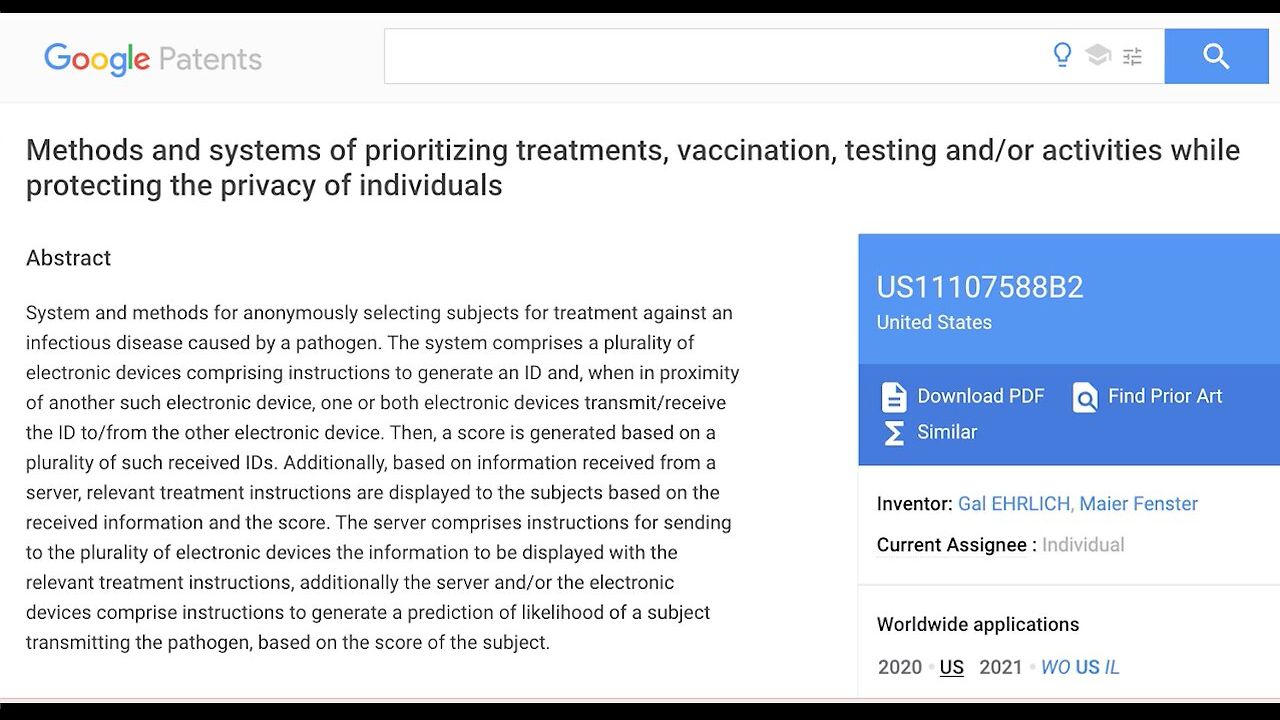This screenshot has width=1280, height=720.
Task: Click the lightbulb icon in search bar
Action: 1062,55
